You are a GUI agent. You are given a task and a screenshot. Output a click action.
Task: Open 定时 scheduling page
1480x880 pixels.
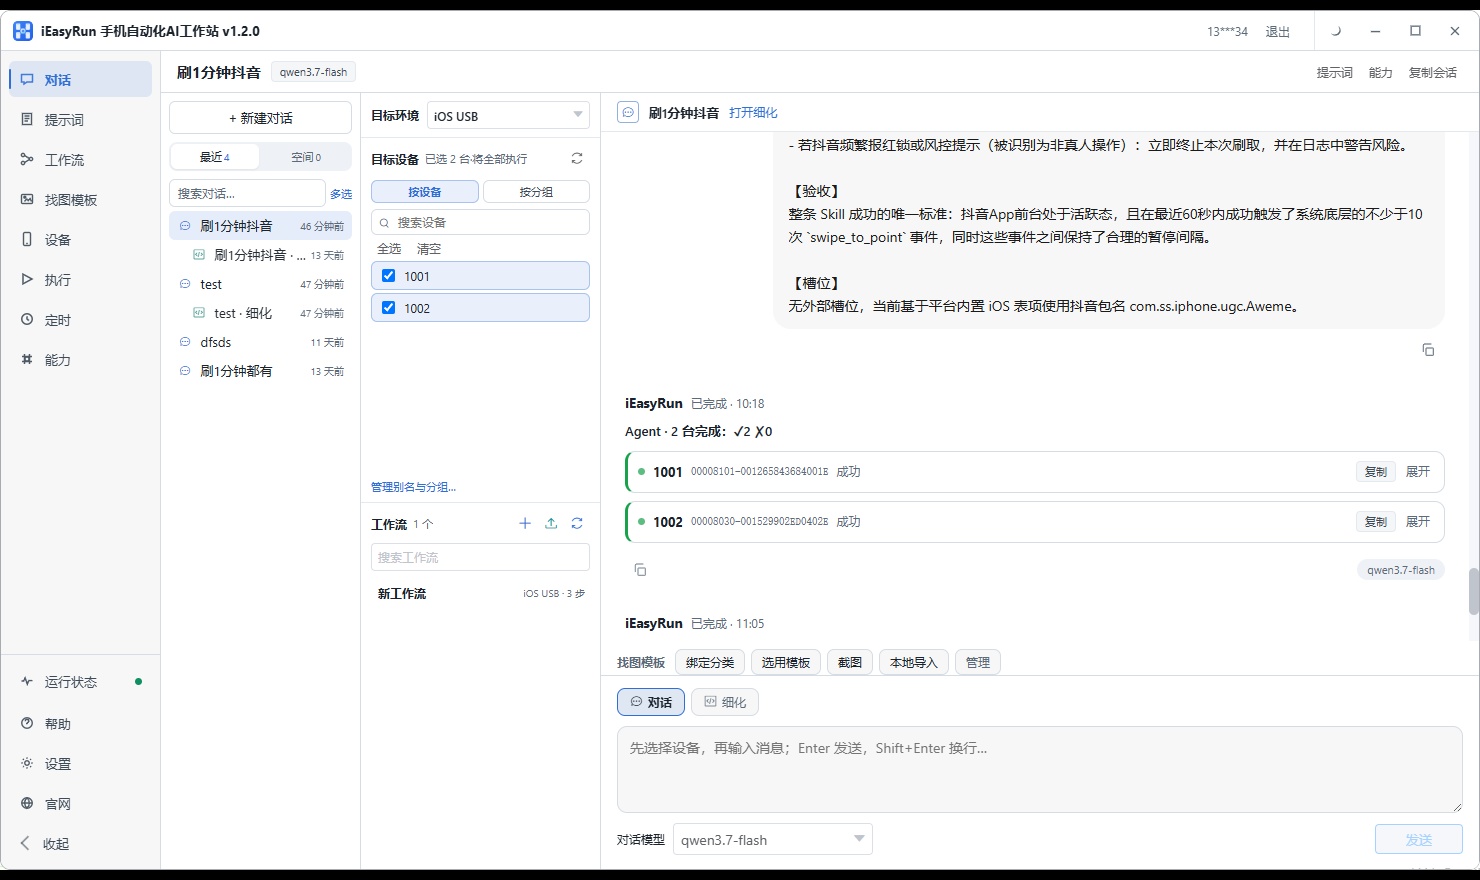tap(80, 320)
